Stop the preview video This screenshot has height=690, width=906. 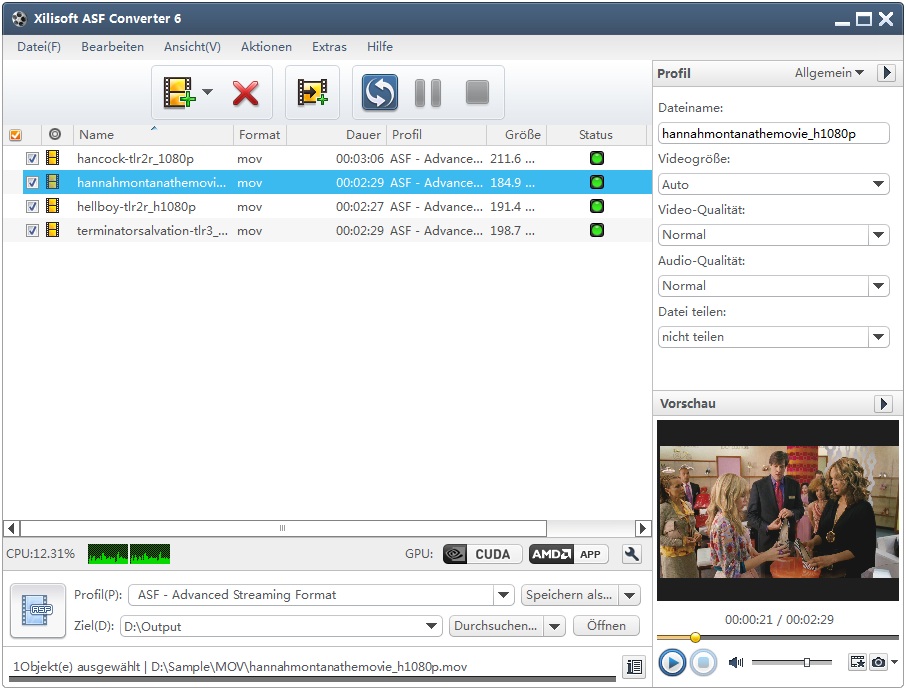click(703, 662)
